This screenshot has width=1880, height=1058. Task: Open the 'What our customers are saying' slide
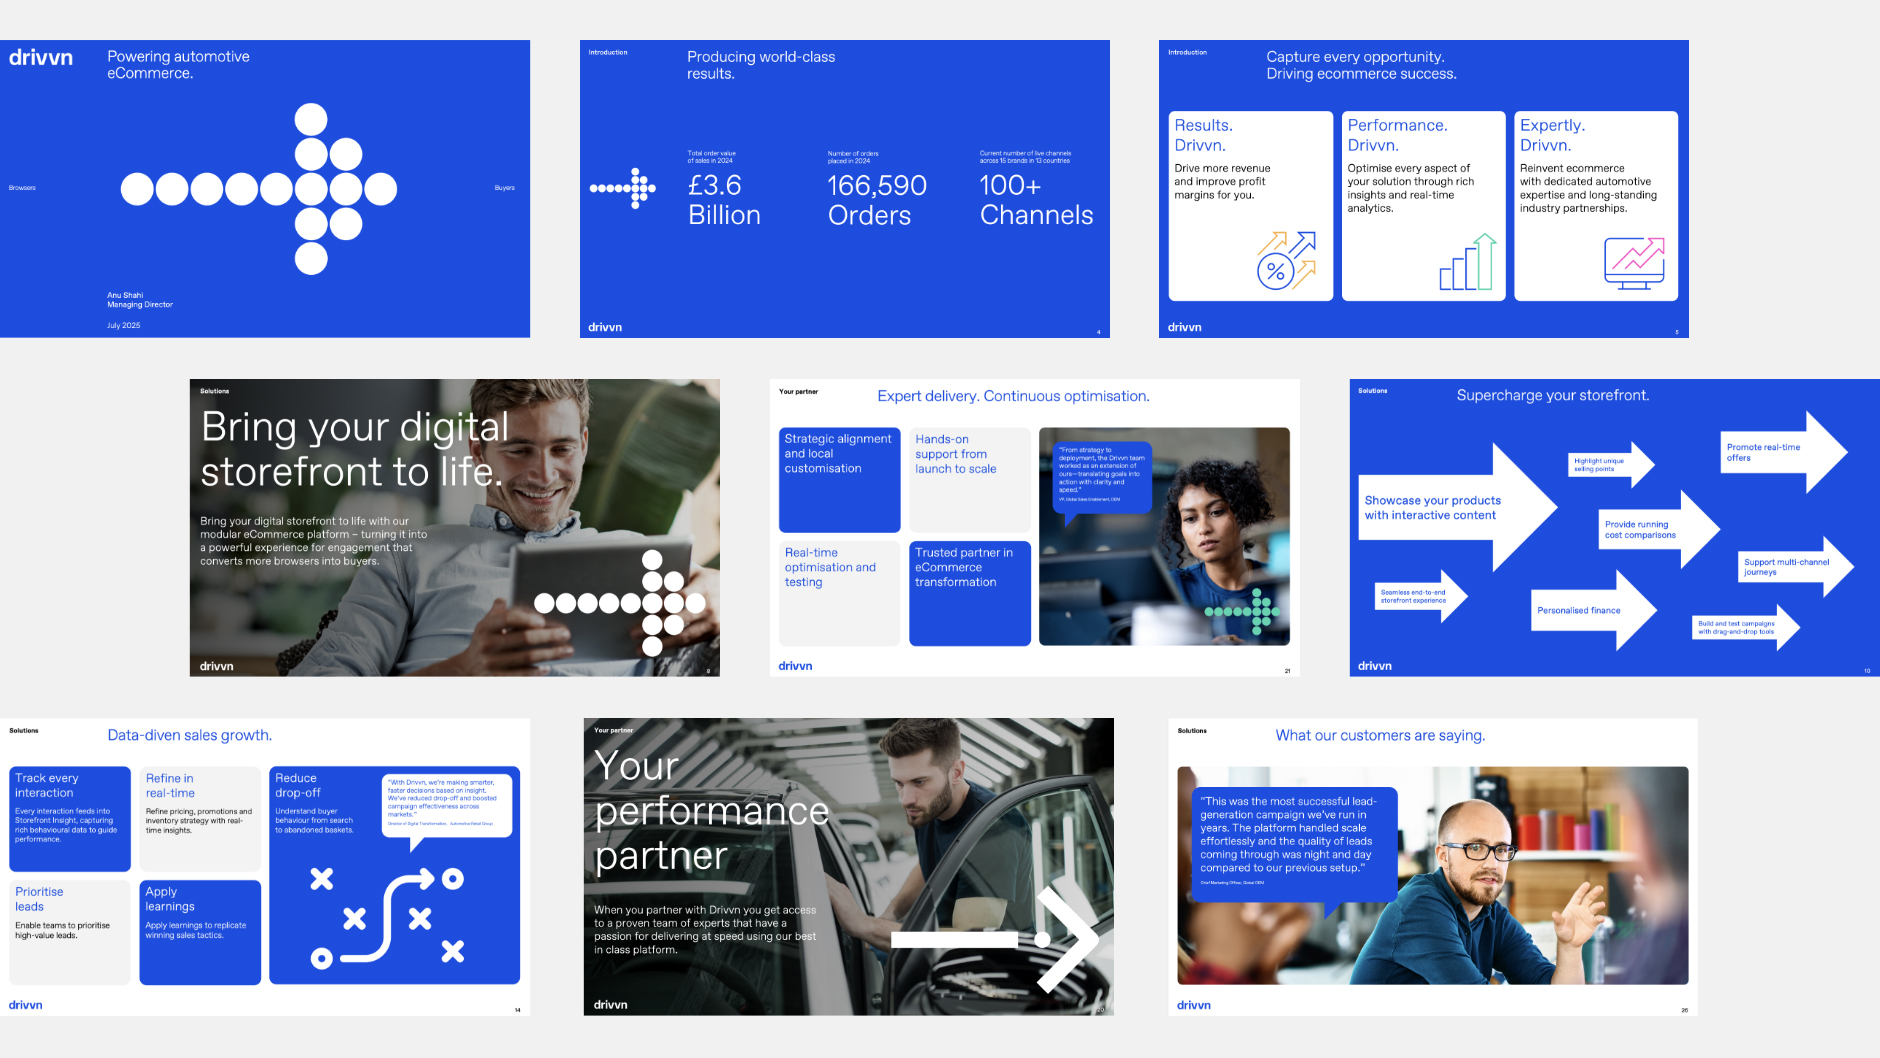coord(1433,867)
